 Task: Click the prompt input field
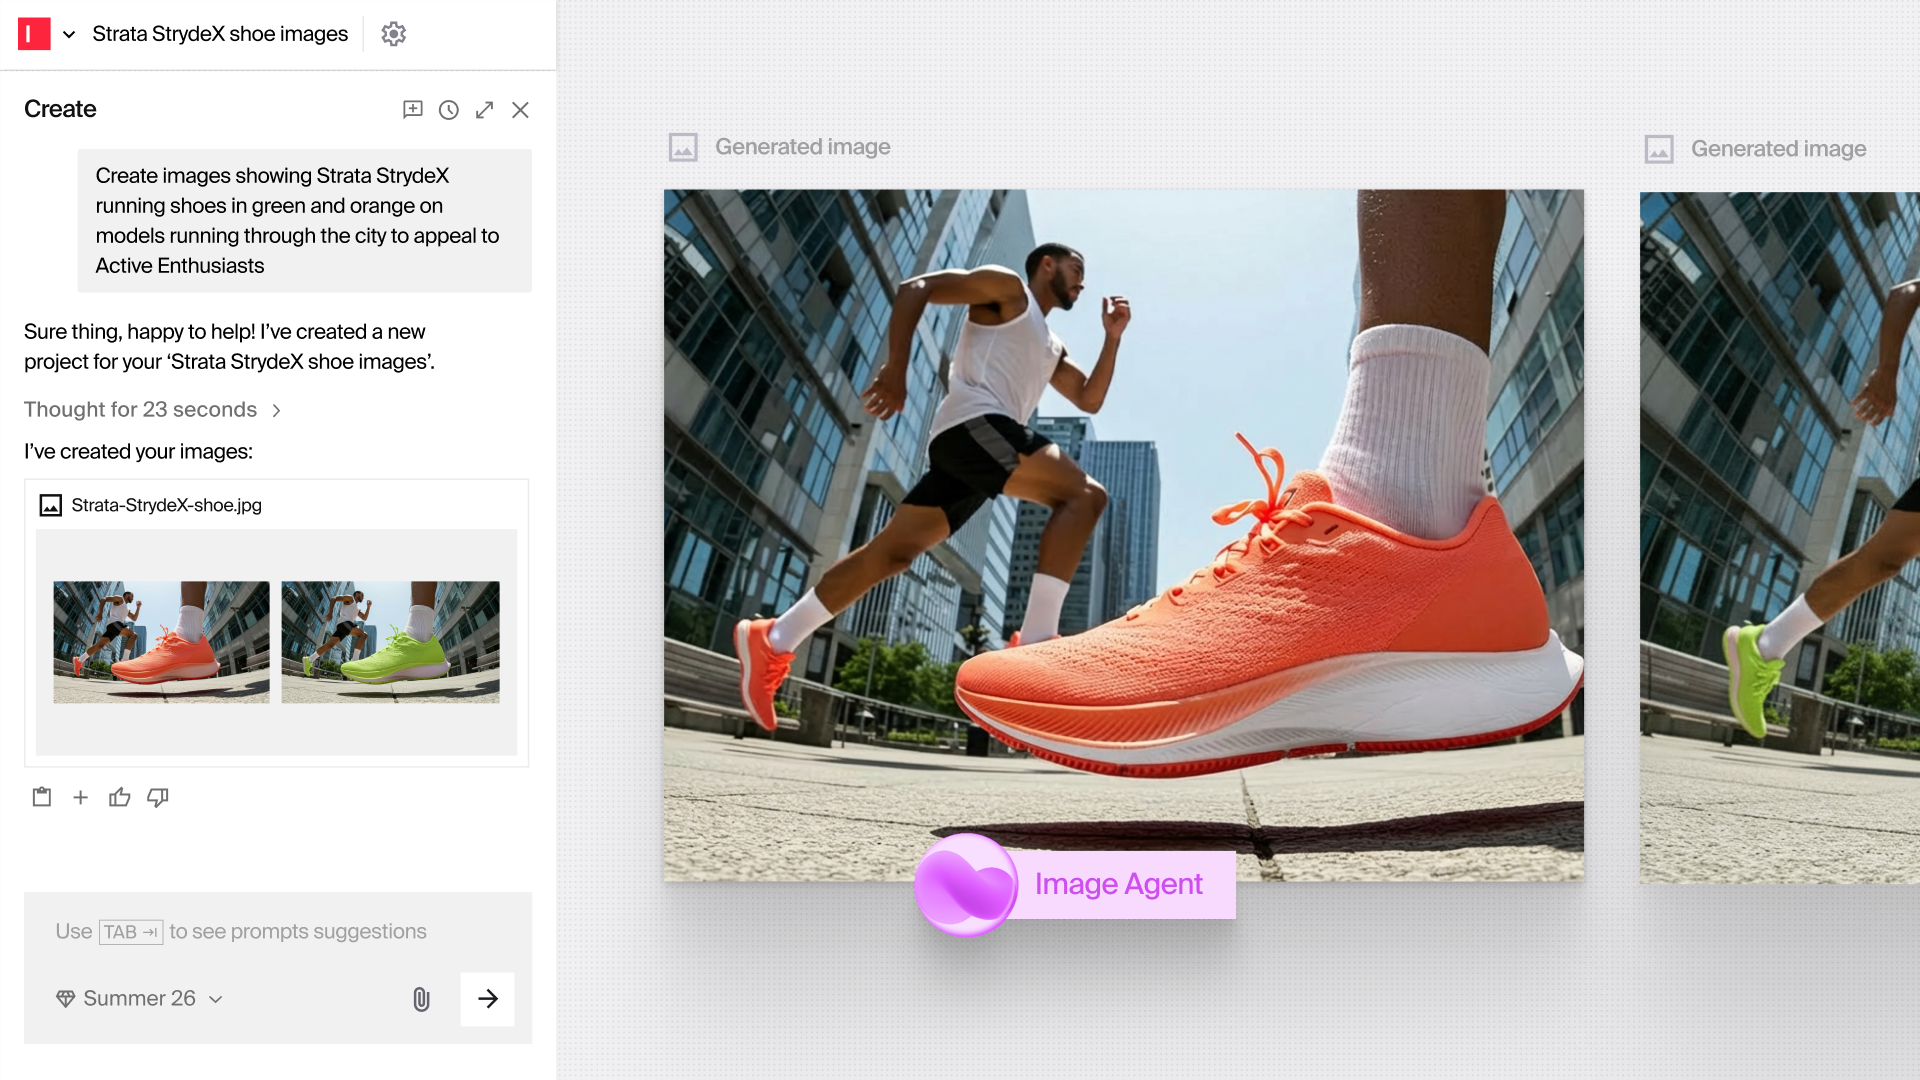pos(277,932)
